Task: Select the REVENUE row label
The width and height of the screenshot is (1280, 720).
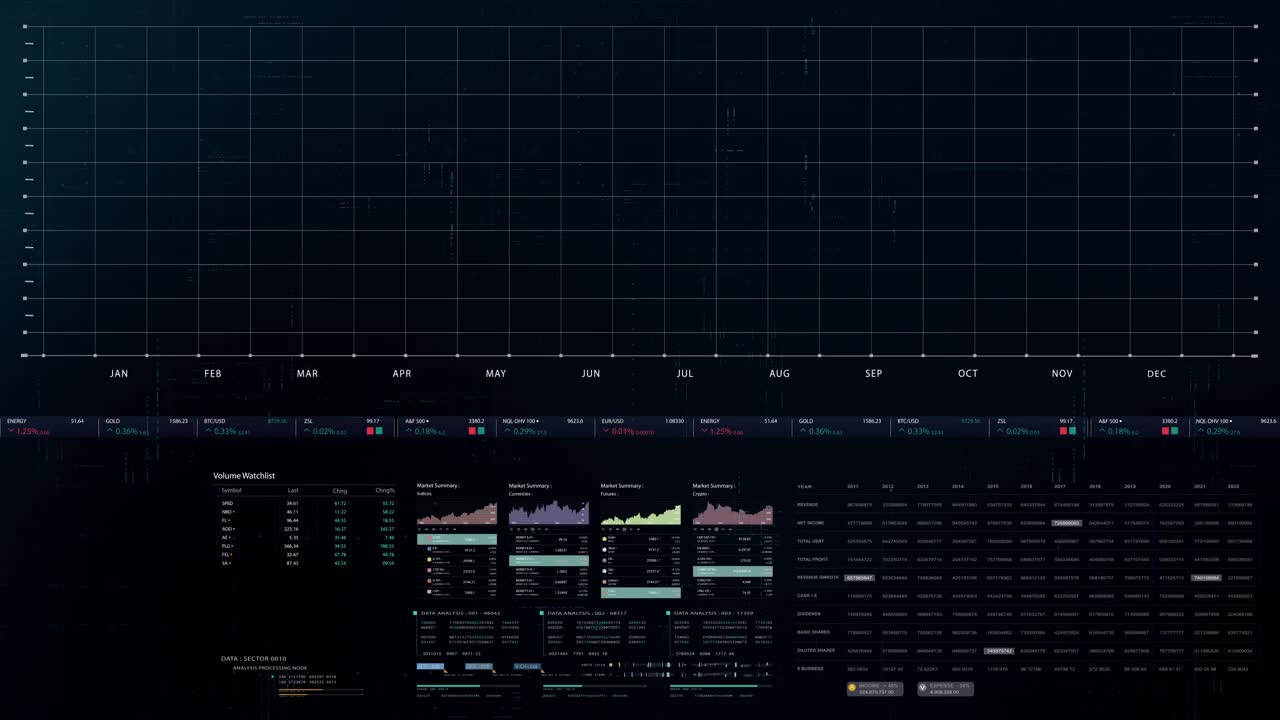Action: point(808,505)
